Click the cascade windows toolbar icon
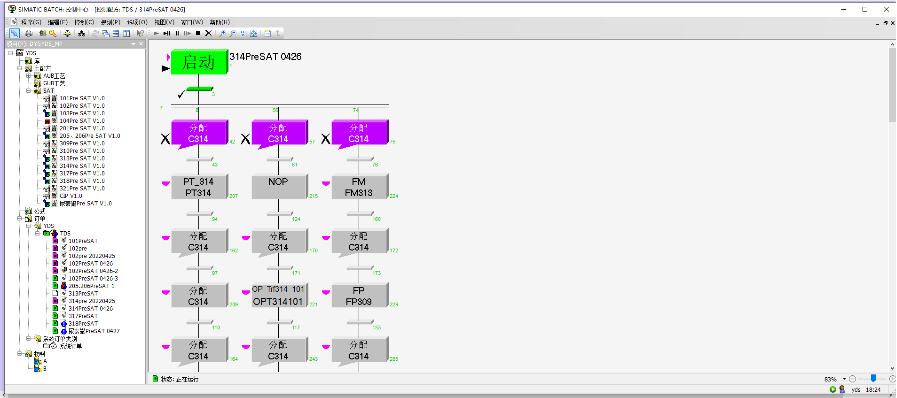 (x=106, y=33)
